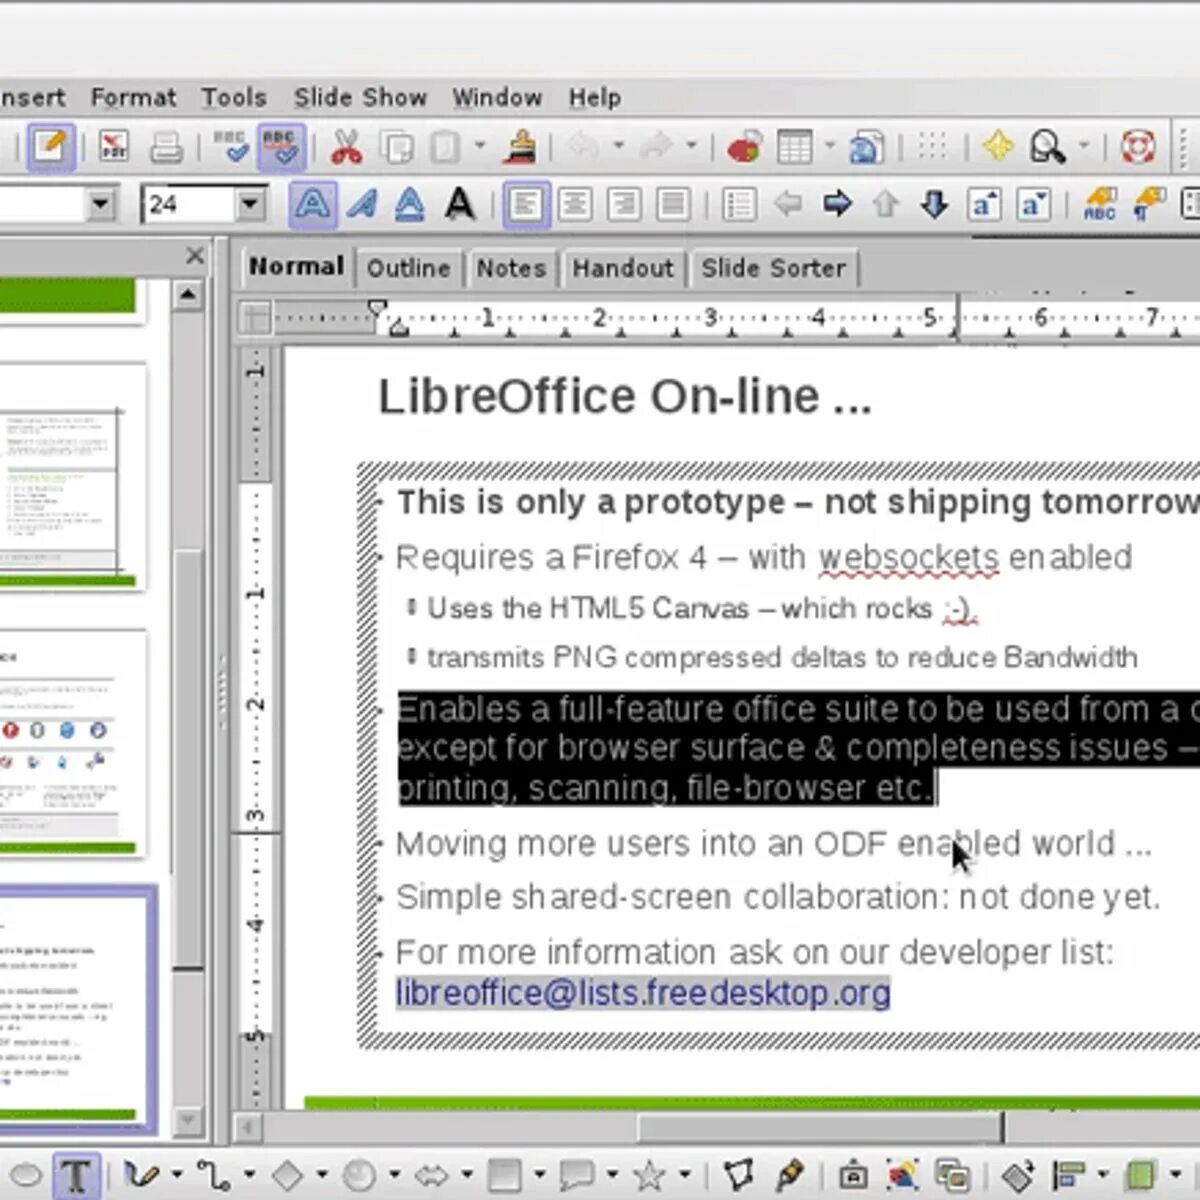Cut selection with scissors icon
Viewport: 1200px width, 1200px height.
(346, 147)
